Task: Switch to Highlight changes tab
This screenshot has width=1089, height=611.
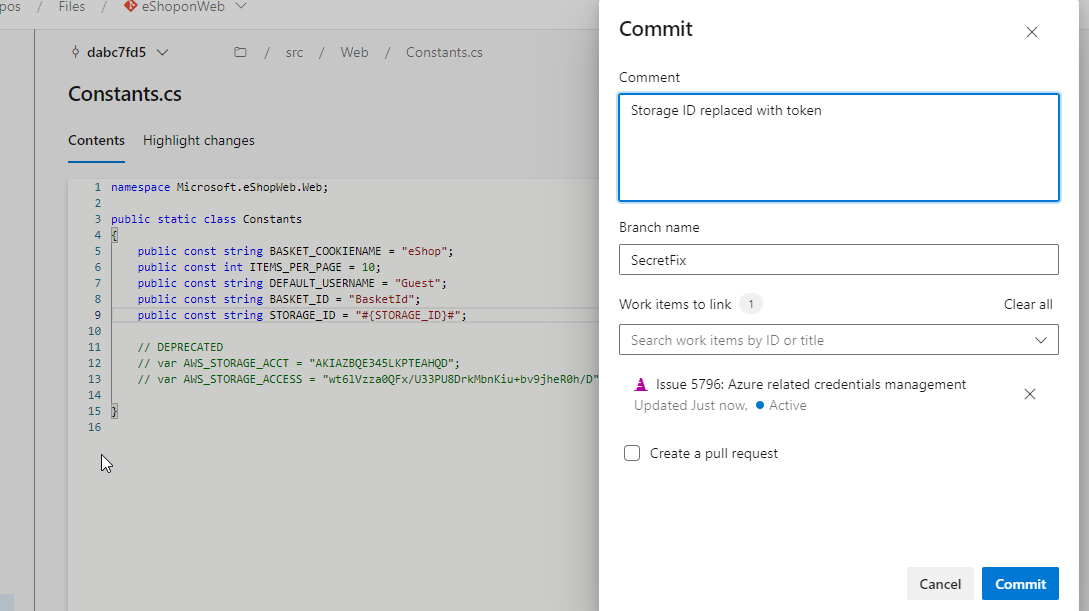Action: tap(199, 140)
